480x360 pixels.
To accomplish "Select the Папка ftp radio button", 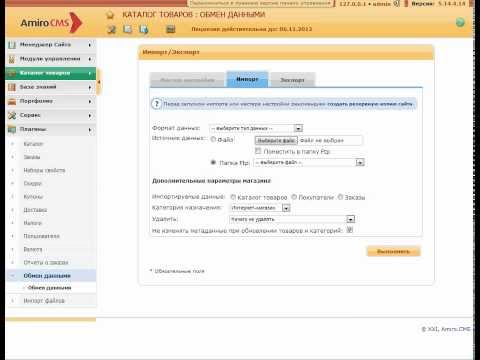I will pyautogui.click(x=213, y=162).
